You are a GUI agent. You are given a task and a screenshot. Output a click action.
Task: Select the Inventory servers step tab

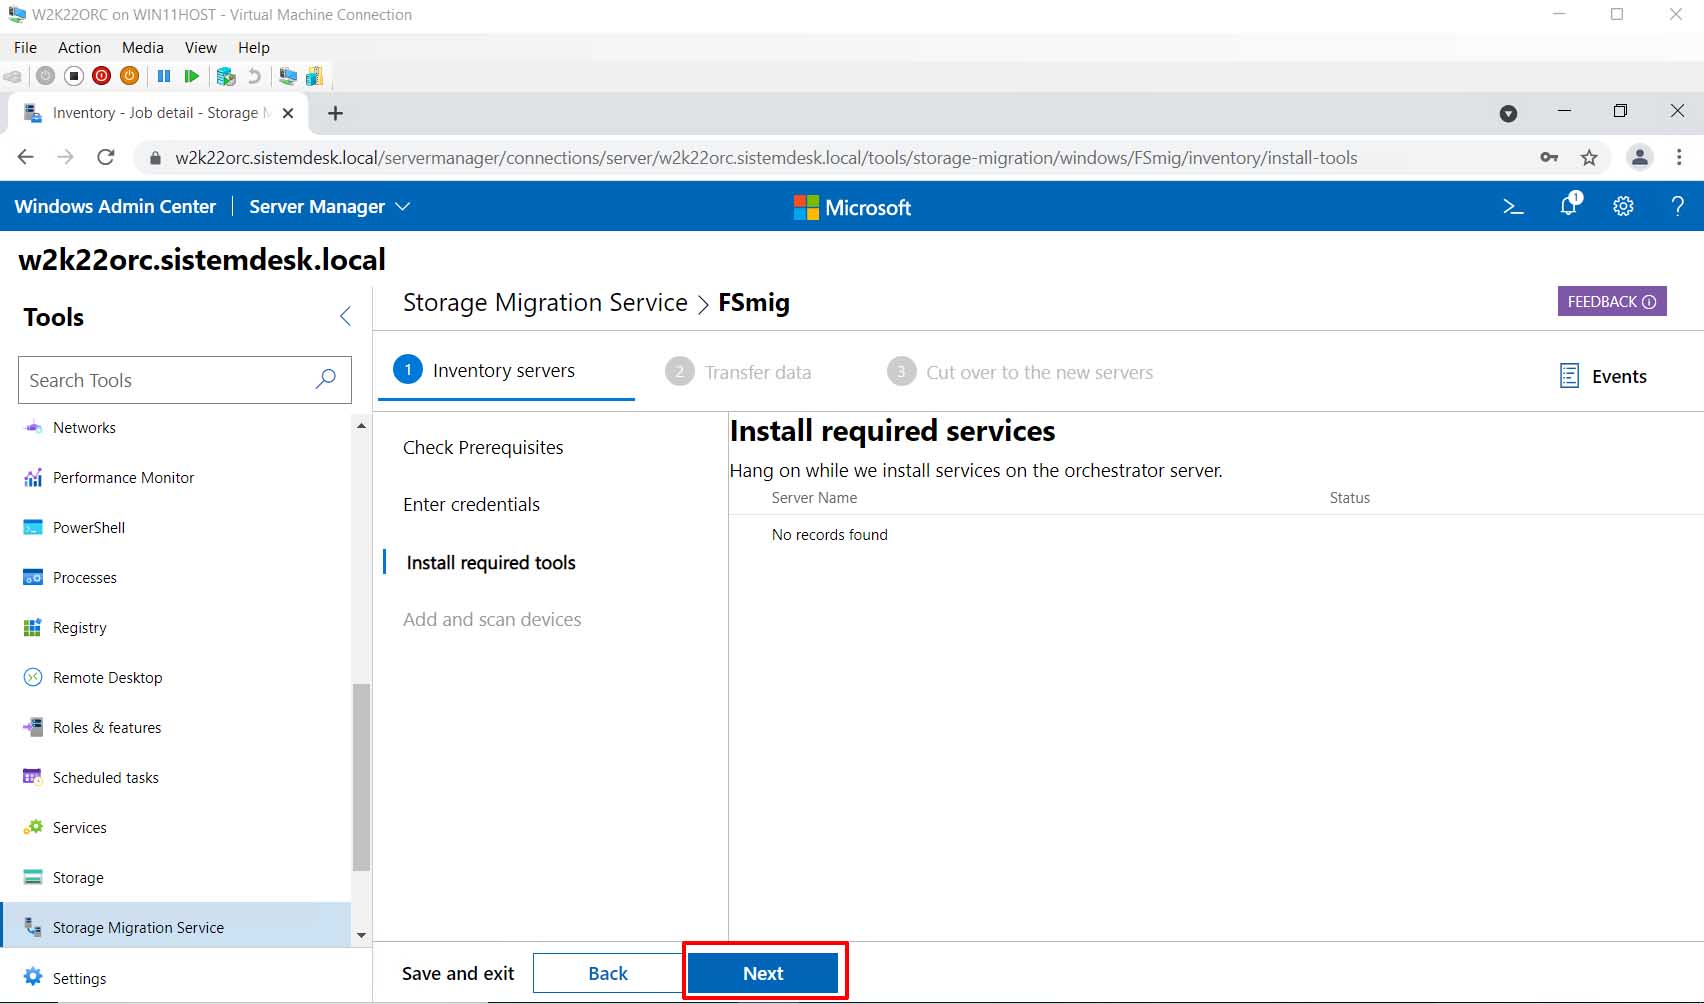506,371
